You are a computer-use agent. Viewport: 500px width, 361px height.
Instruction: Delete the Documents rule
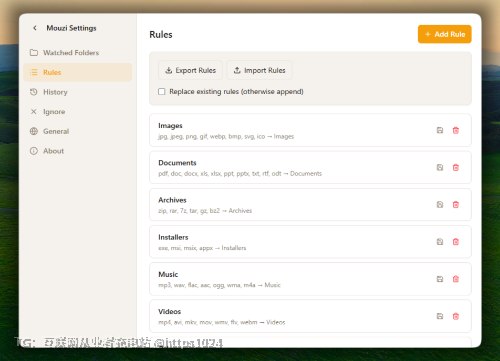(x=456, y=167)
